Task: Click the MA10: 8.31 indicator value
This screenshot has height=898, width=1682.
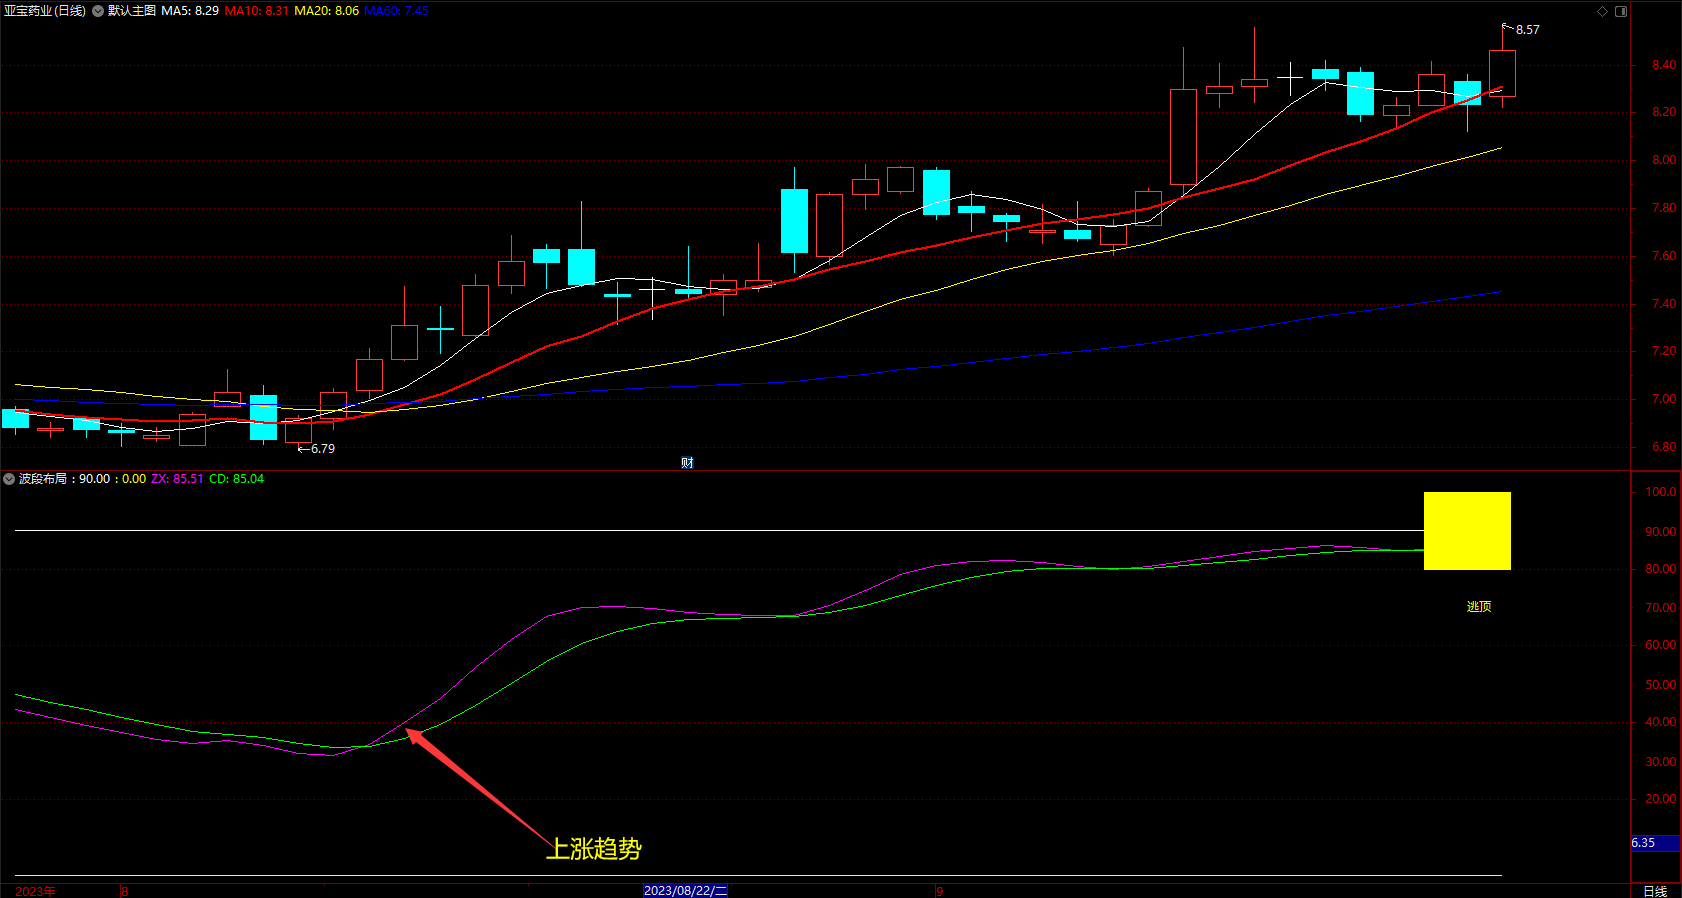Action: pyautogui.click(x=256, y=11)
